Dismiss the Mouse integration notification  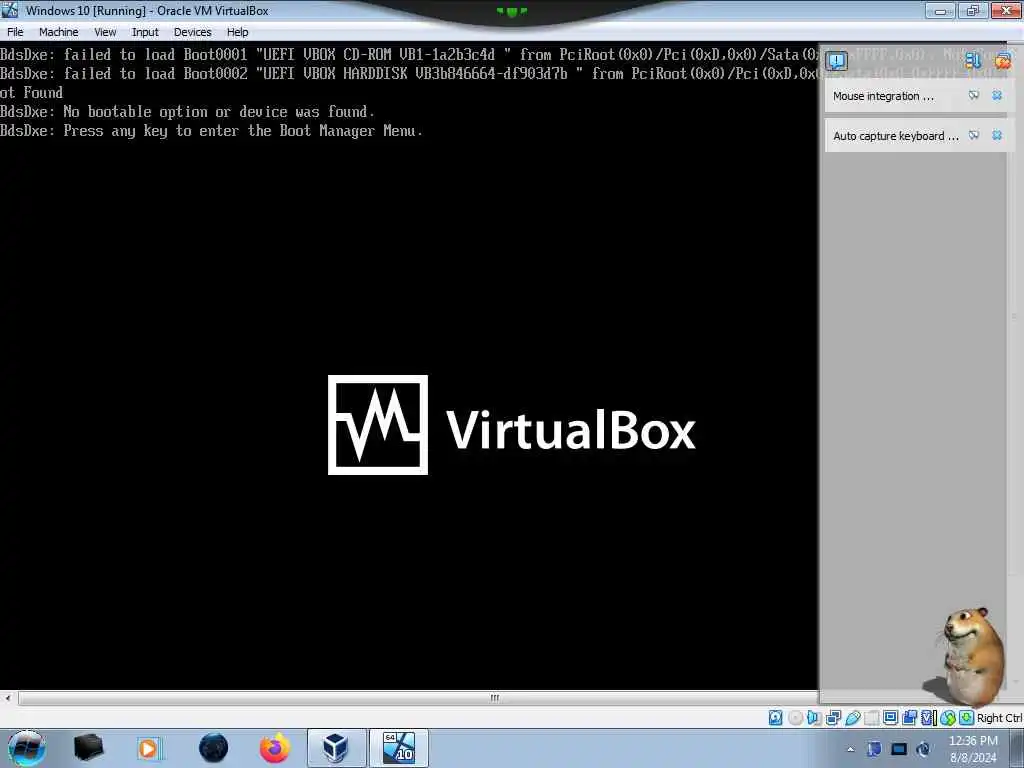click(997, 95)
